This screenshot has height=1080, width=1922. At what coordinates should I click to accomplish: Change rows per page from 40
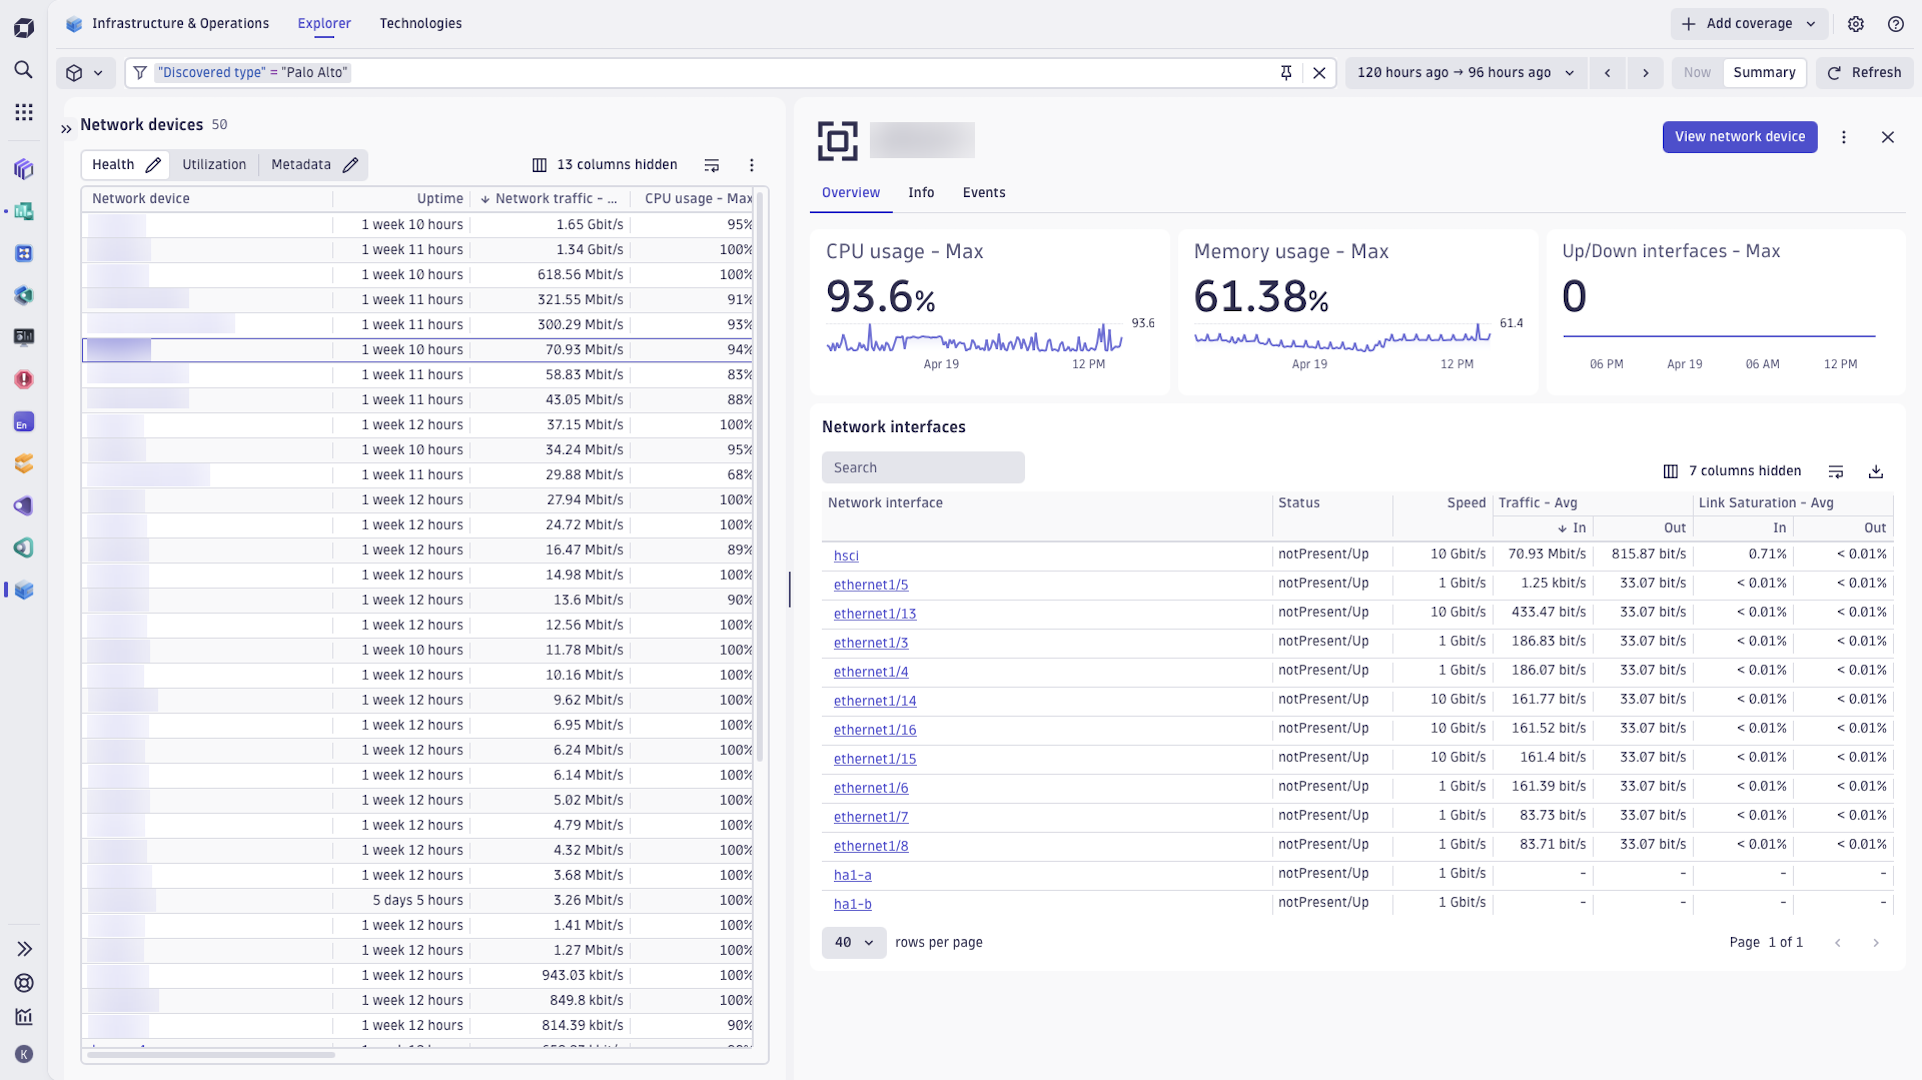click(x=854, y=942)
